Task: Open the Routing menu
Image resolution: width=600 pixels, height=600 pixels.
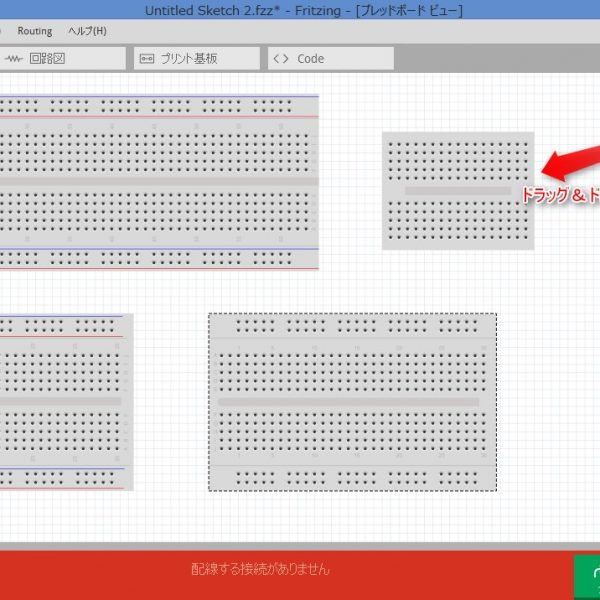Action: [35, 31]
